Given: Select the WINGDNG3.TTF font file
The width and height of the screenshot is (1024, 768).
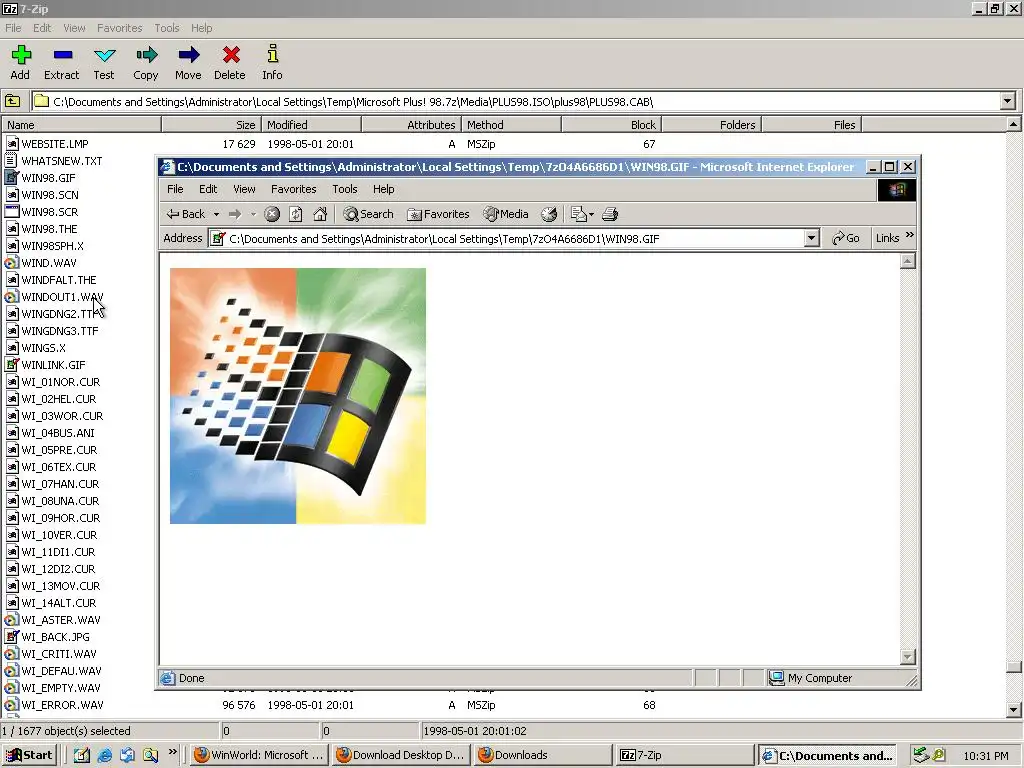Looking at the screenshot, I should 59,331.
